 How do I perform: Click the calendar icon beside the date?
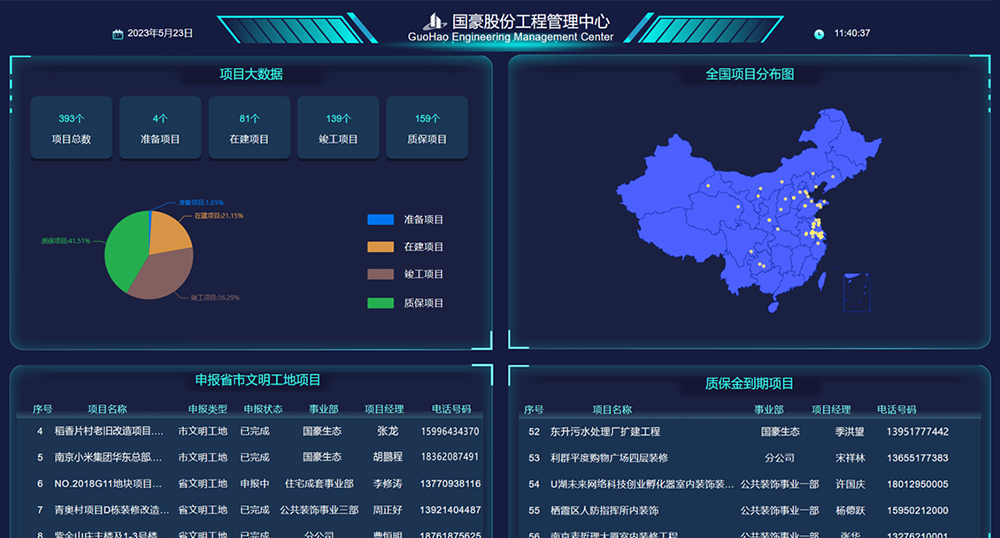click(117, 34)
